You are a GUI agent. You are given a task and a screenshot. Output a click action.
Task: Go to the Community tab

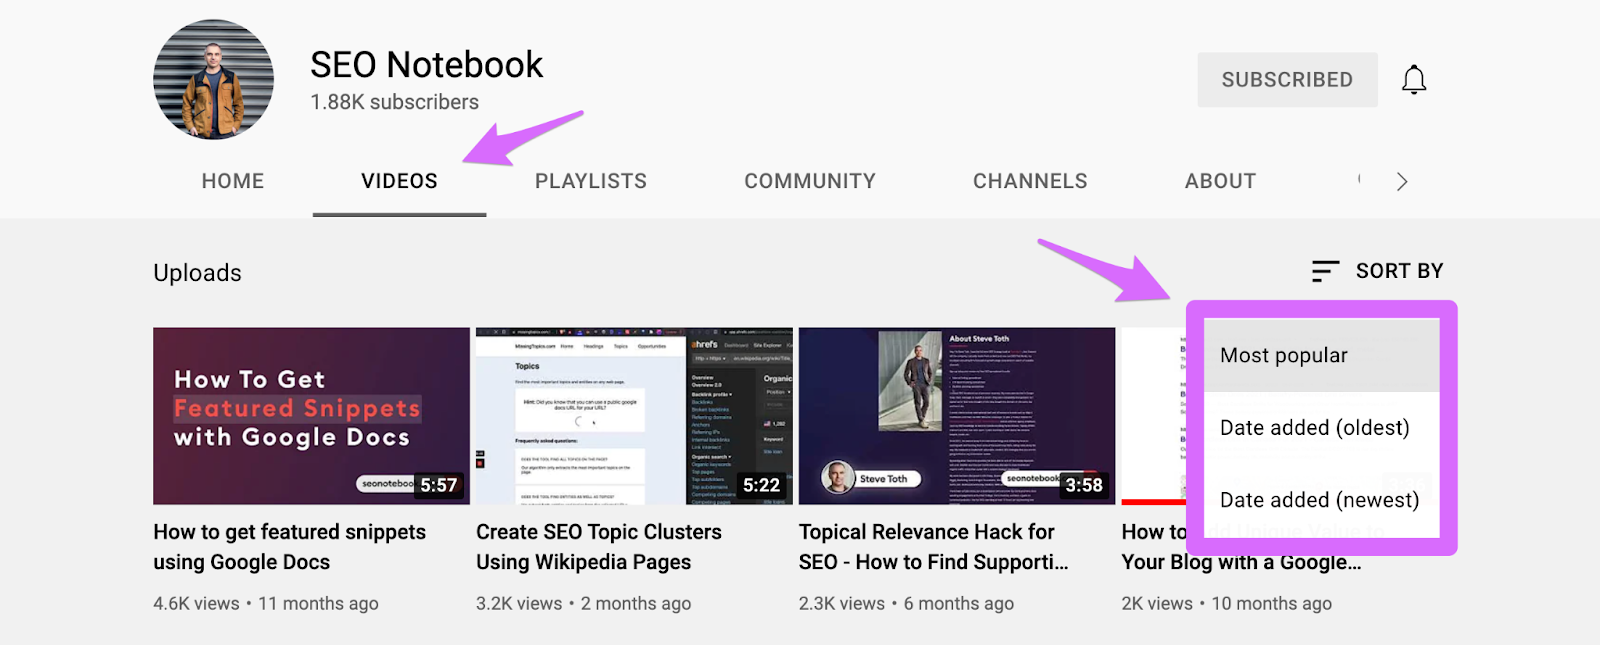click(810, 181)
